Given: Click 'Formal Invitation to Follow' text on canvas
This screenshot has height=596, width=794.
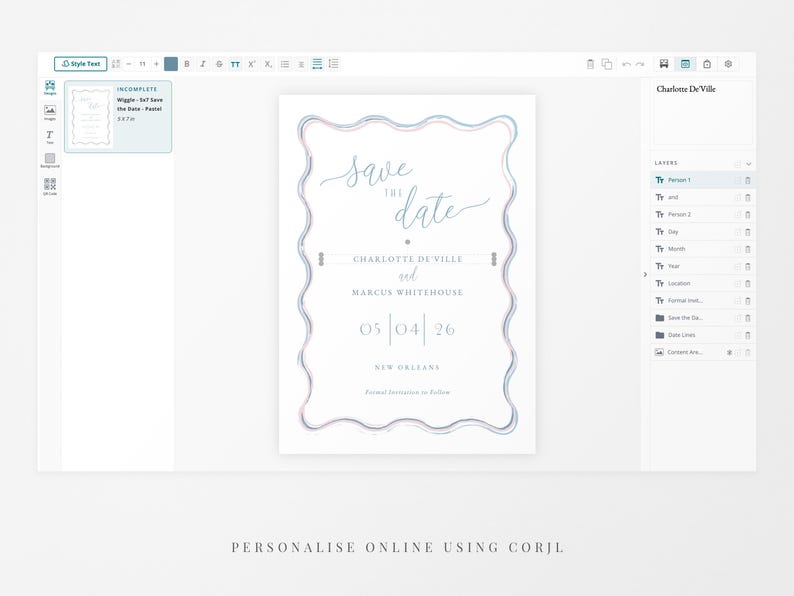Looking at the screenshot, I should pyautogui.click(x=408, y=392).
